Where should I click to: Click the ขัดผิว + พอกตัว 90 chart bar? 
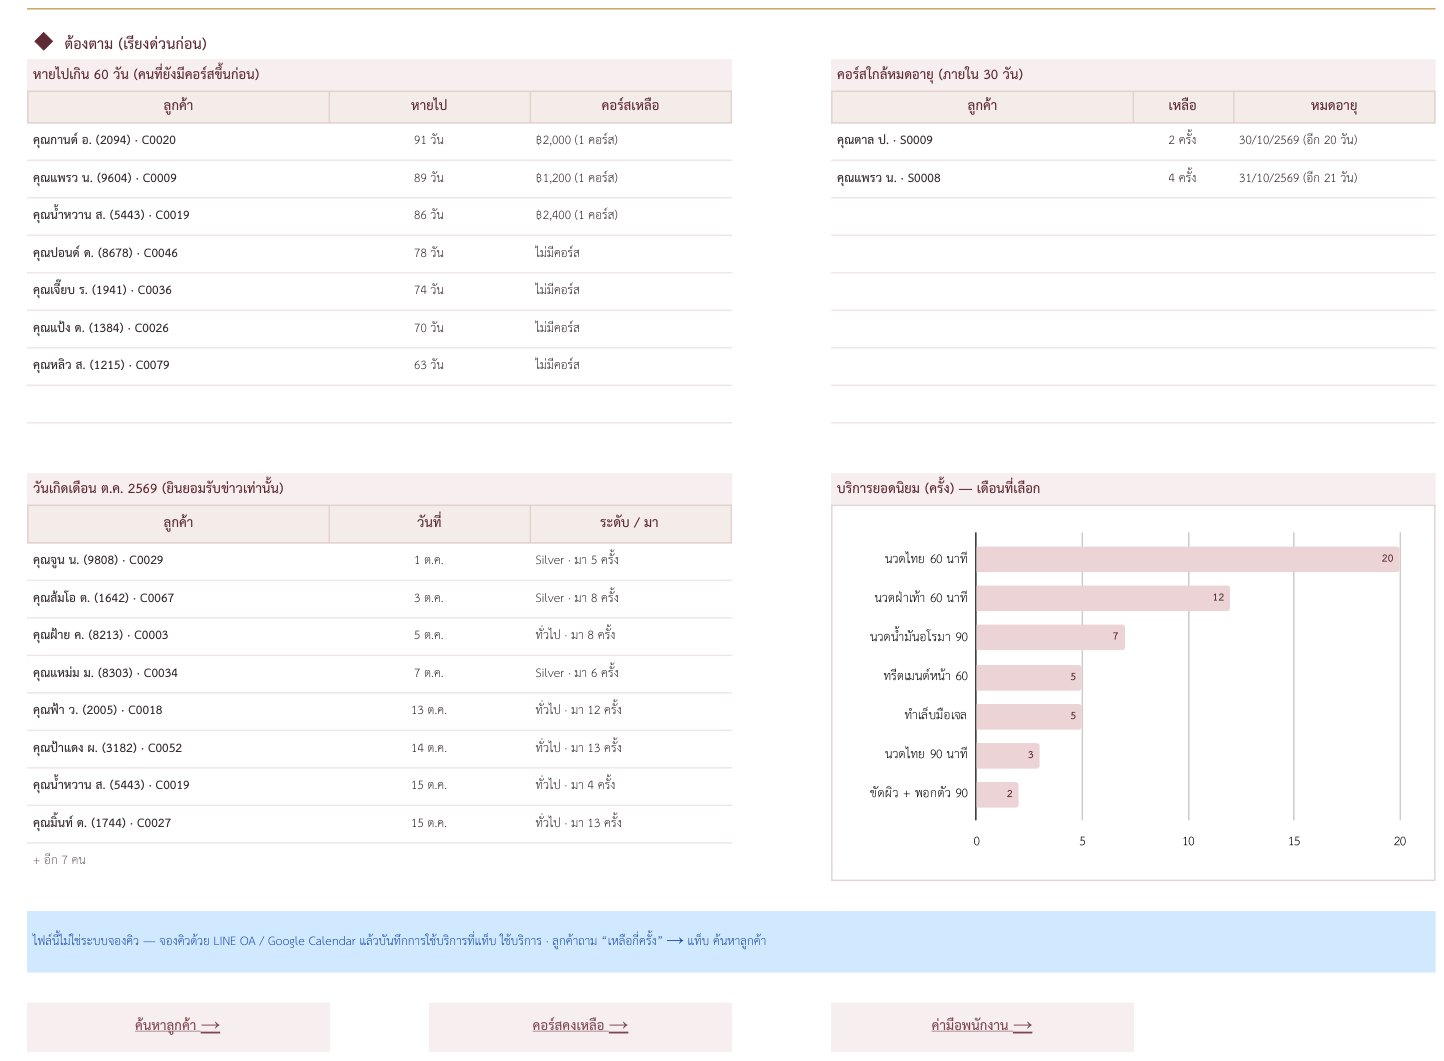(x=997, y=794)
